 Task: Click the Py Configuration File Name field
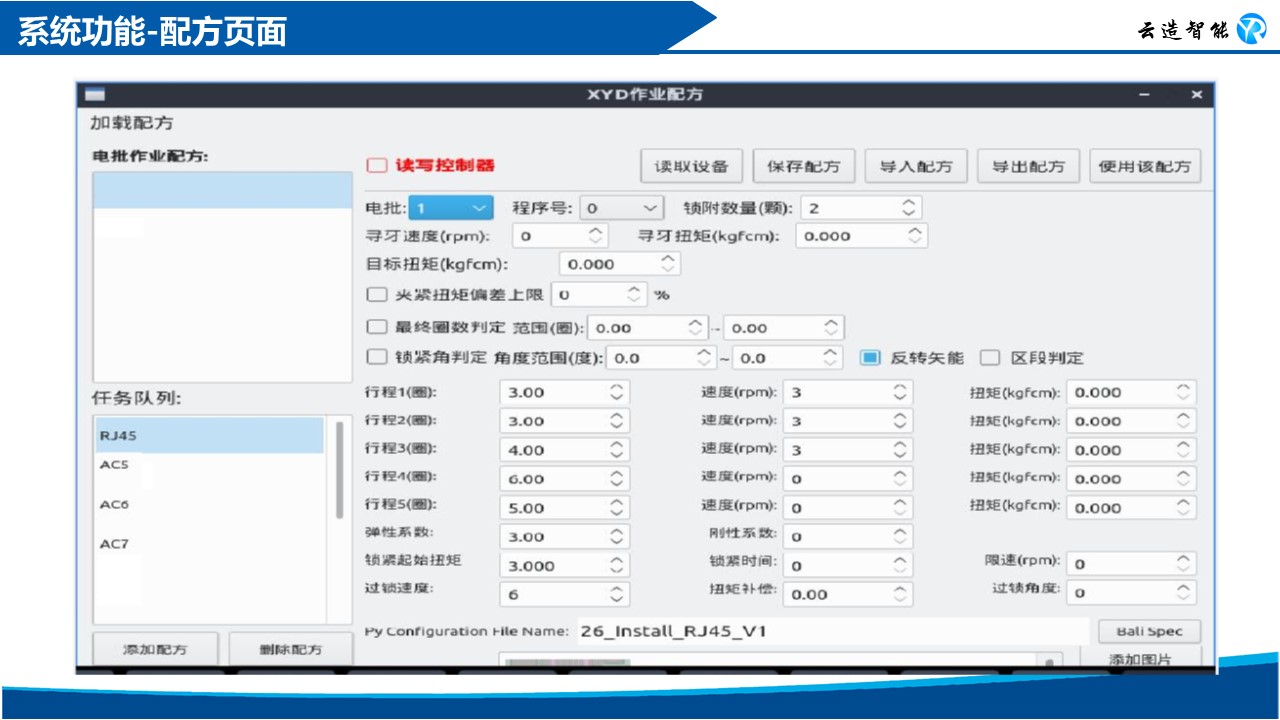pyautogui.click(x=830, y=631)
